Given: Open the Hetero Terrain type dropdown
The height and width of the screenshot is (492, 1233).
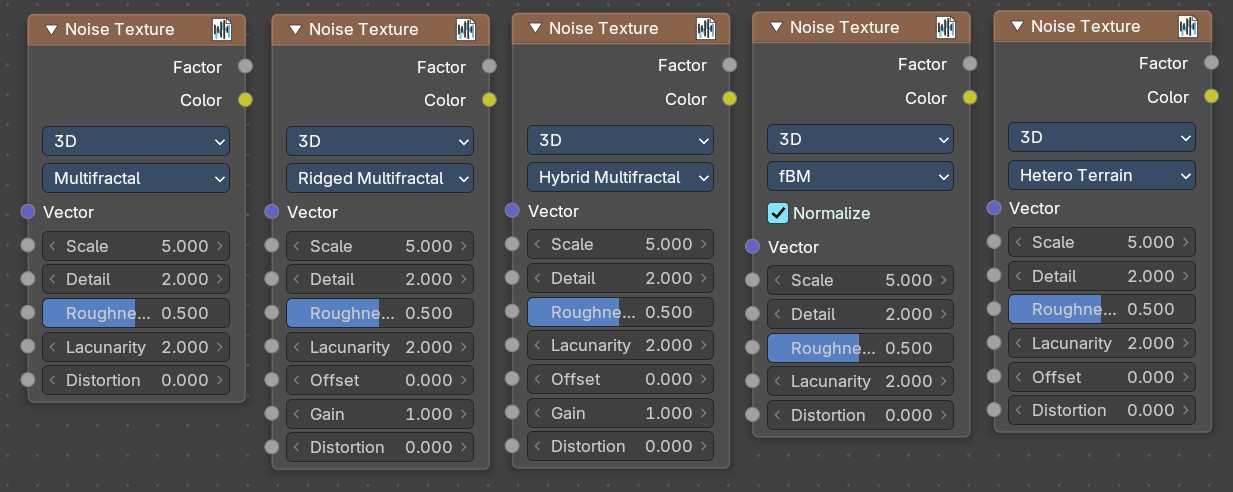Looking at the screenshot, I should tap(1102, 175).
